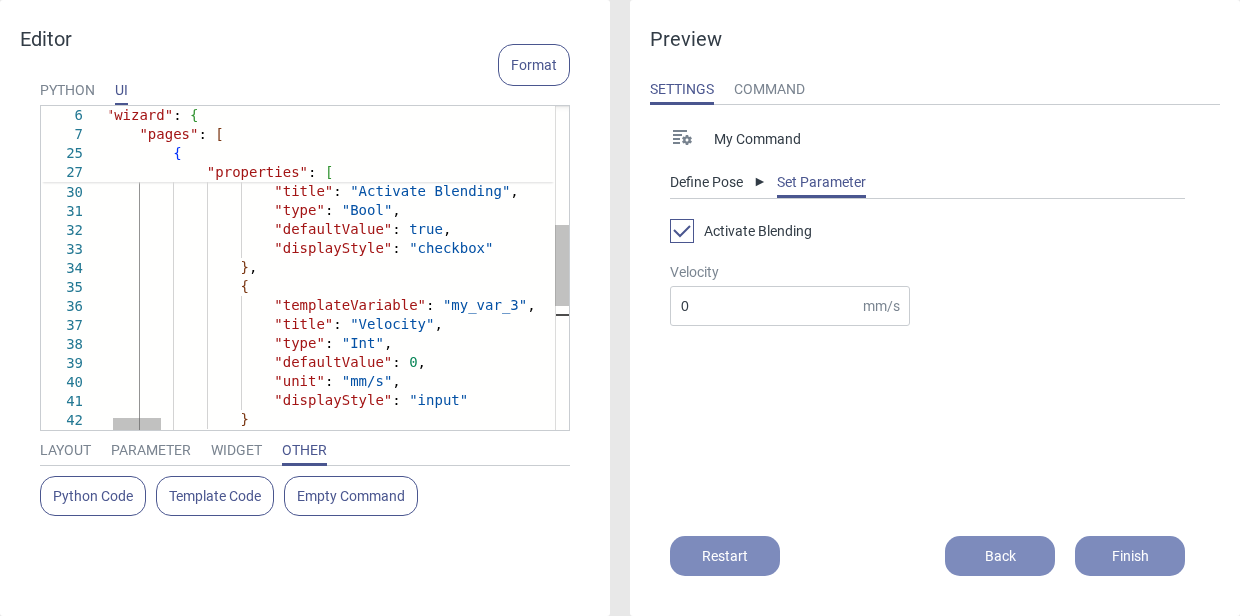Image resolution: width=1240 pixels, height=616 pixels.
Task: Select the OTHER snippets tab
Action: tap(304, 450)
